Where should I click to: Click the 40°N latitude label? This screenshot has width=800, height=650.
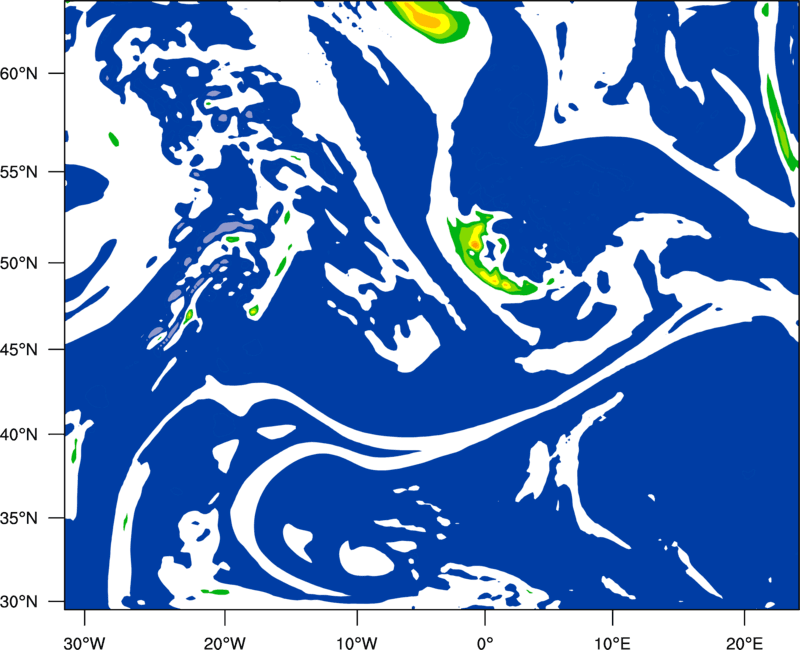pyautogui.click(x=19, y=435)
